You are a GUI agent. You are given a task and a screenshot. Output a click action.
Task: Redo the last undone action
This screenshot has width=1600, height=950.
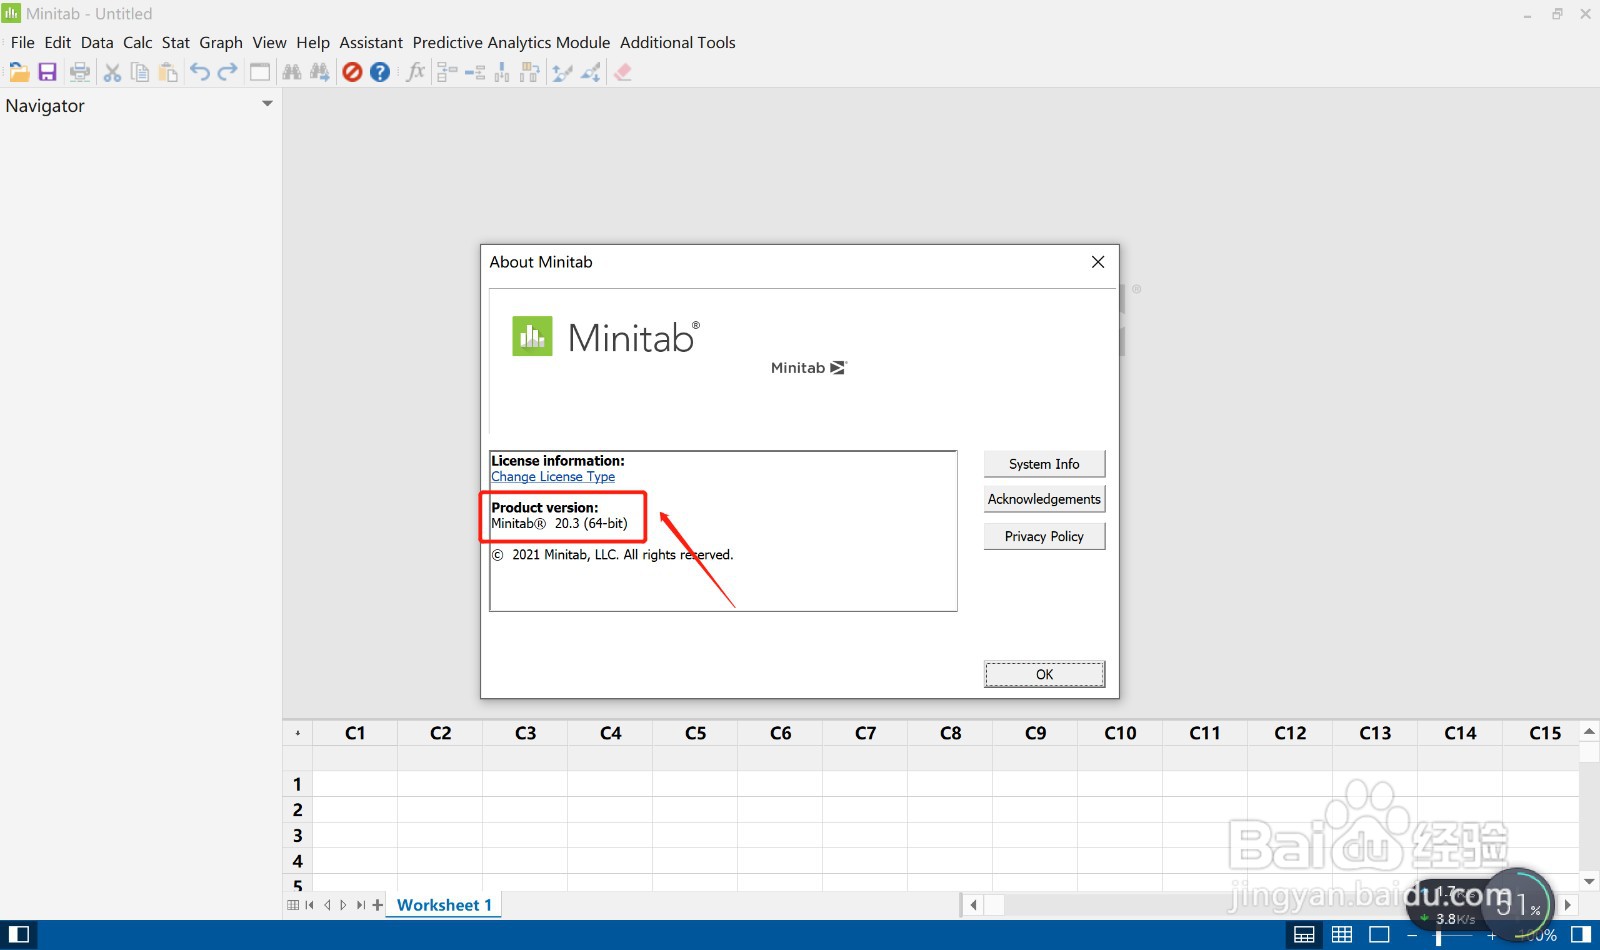click(x=228, y=72)
